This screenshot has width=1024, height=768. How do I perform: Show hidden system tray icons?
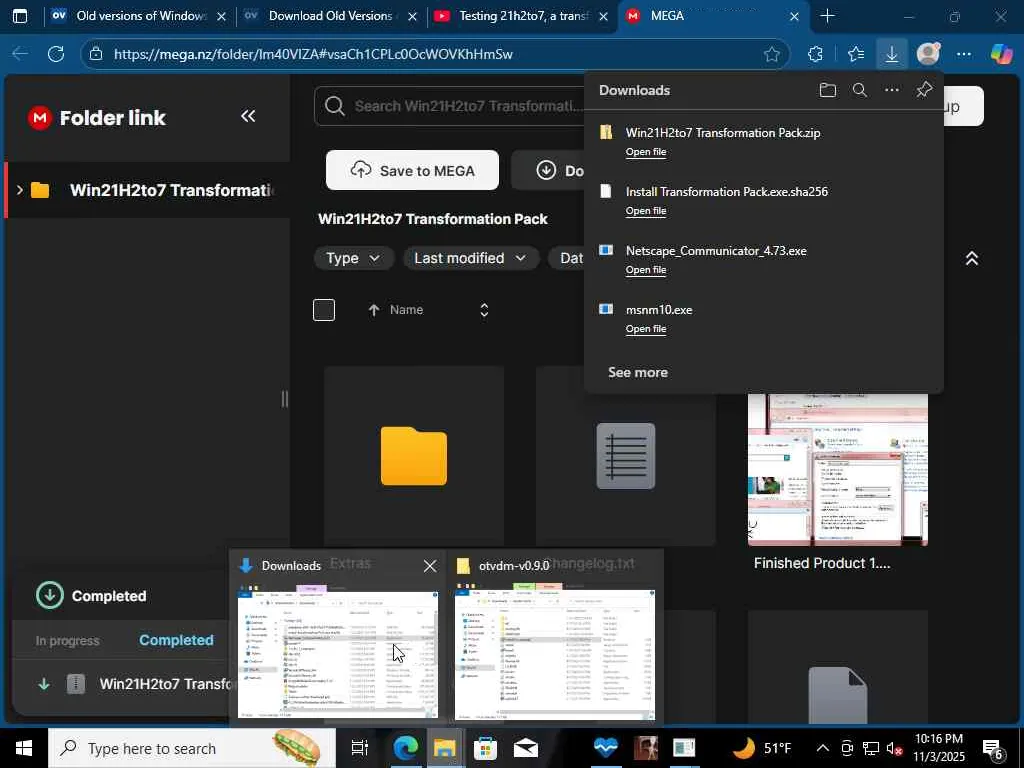tap(823, 748)
